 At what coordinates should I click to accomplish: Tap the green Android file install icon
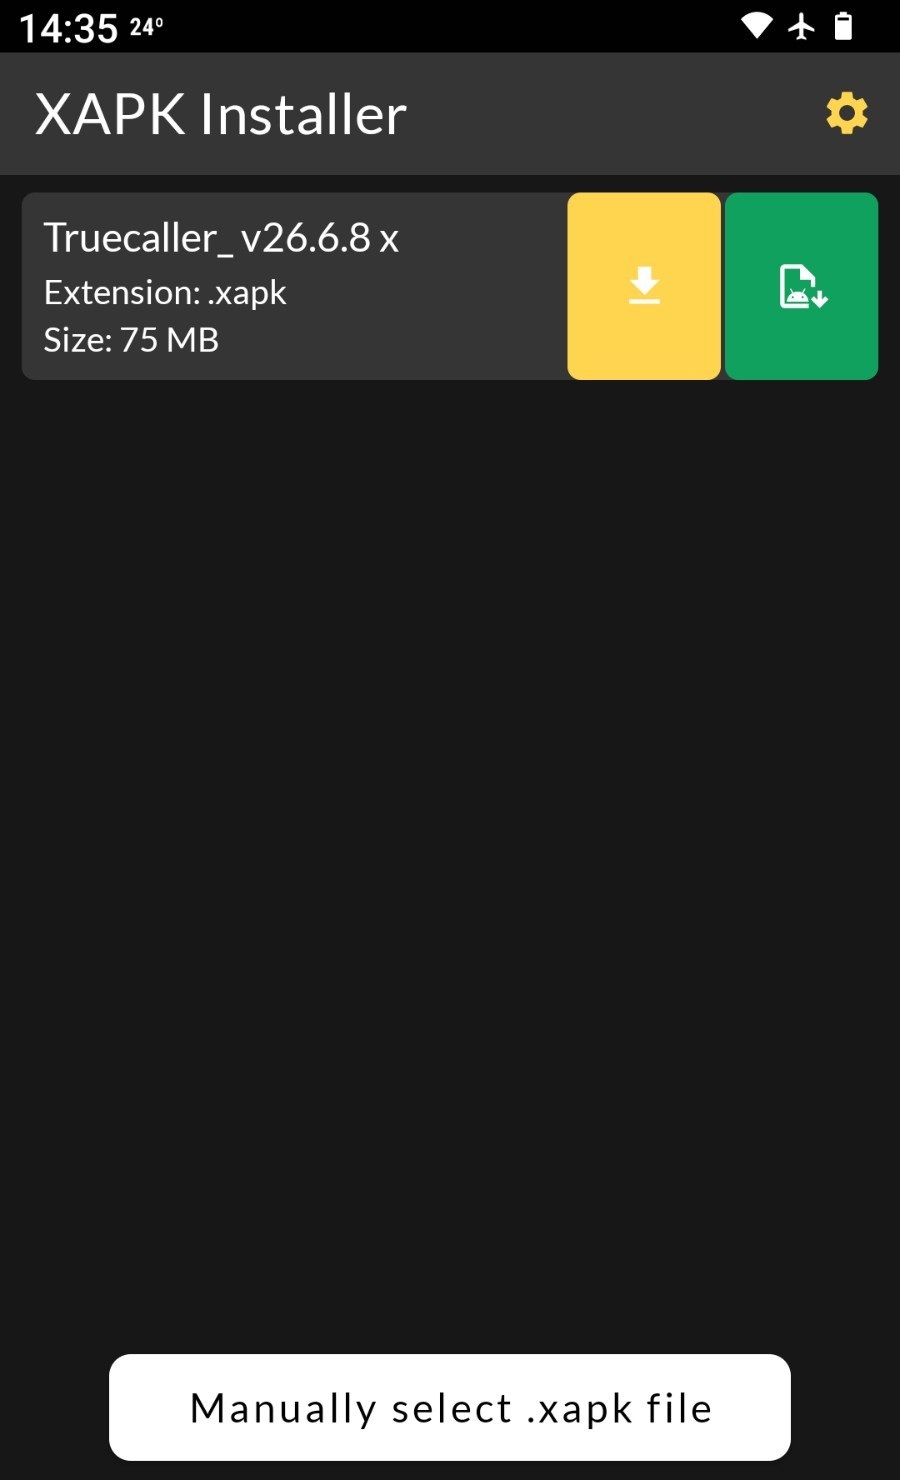pos(802,286)
